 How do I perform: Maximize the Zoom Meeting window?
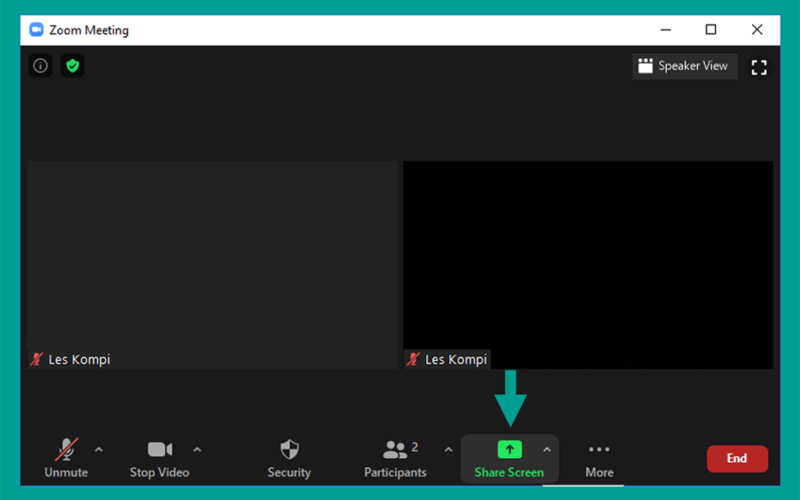[711, 30]
